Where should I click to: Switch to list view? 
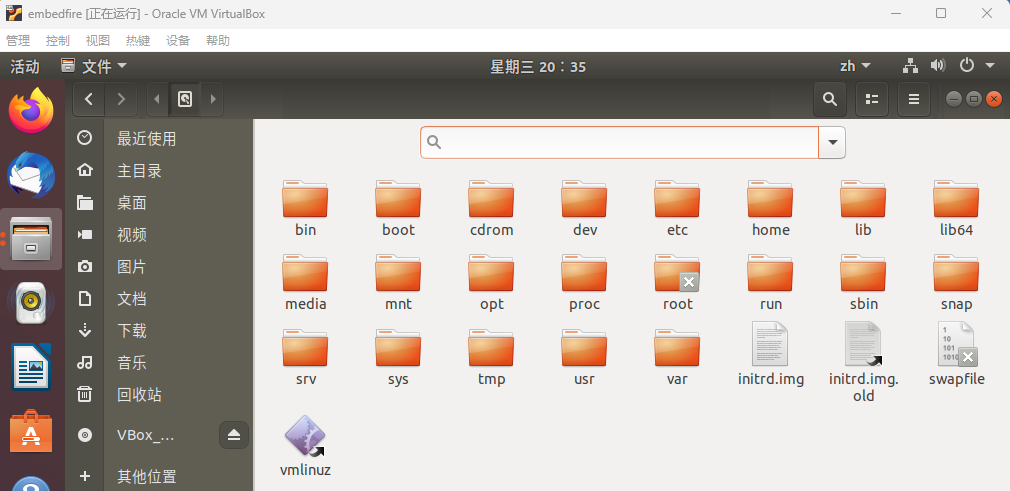coord(872,99)
